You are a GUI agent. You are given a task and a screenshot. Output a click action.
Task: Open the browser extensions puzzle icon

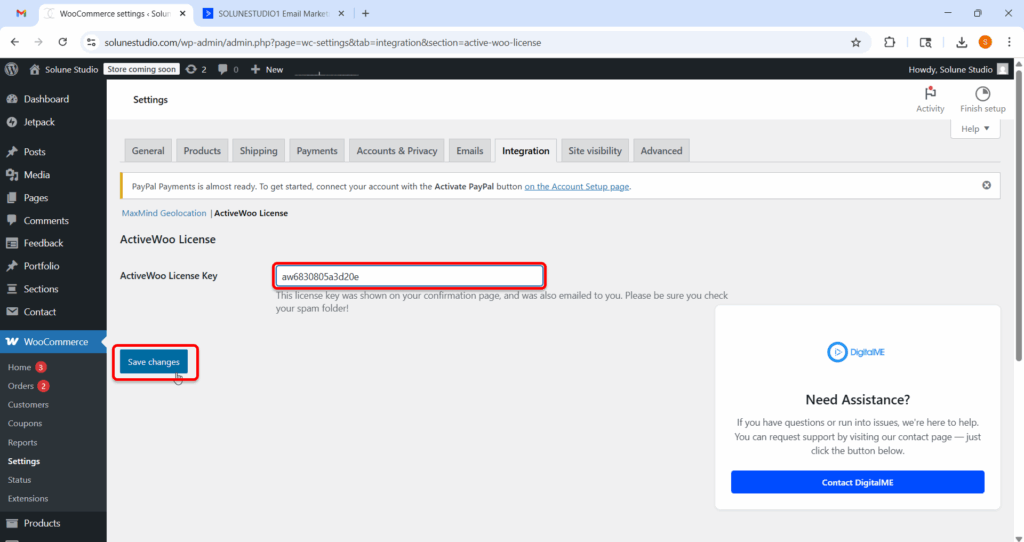(x=889, y=42)
